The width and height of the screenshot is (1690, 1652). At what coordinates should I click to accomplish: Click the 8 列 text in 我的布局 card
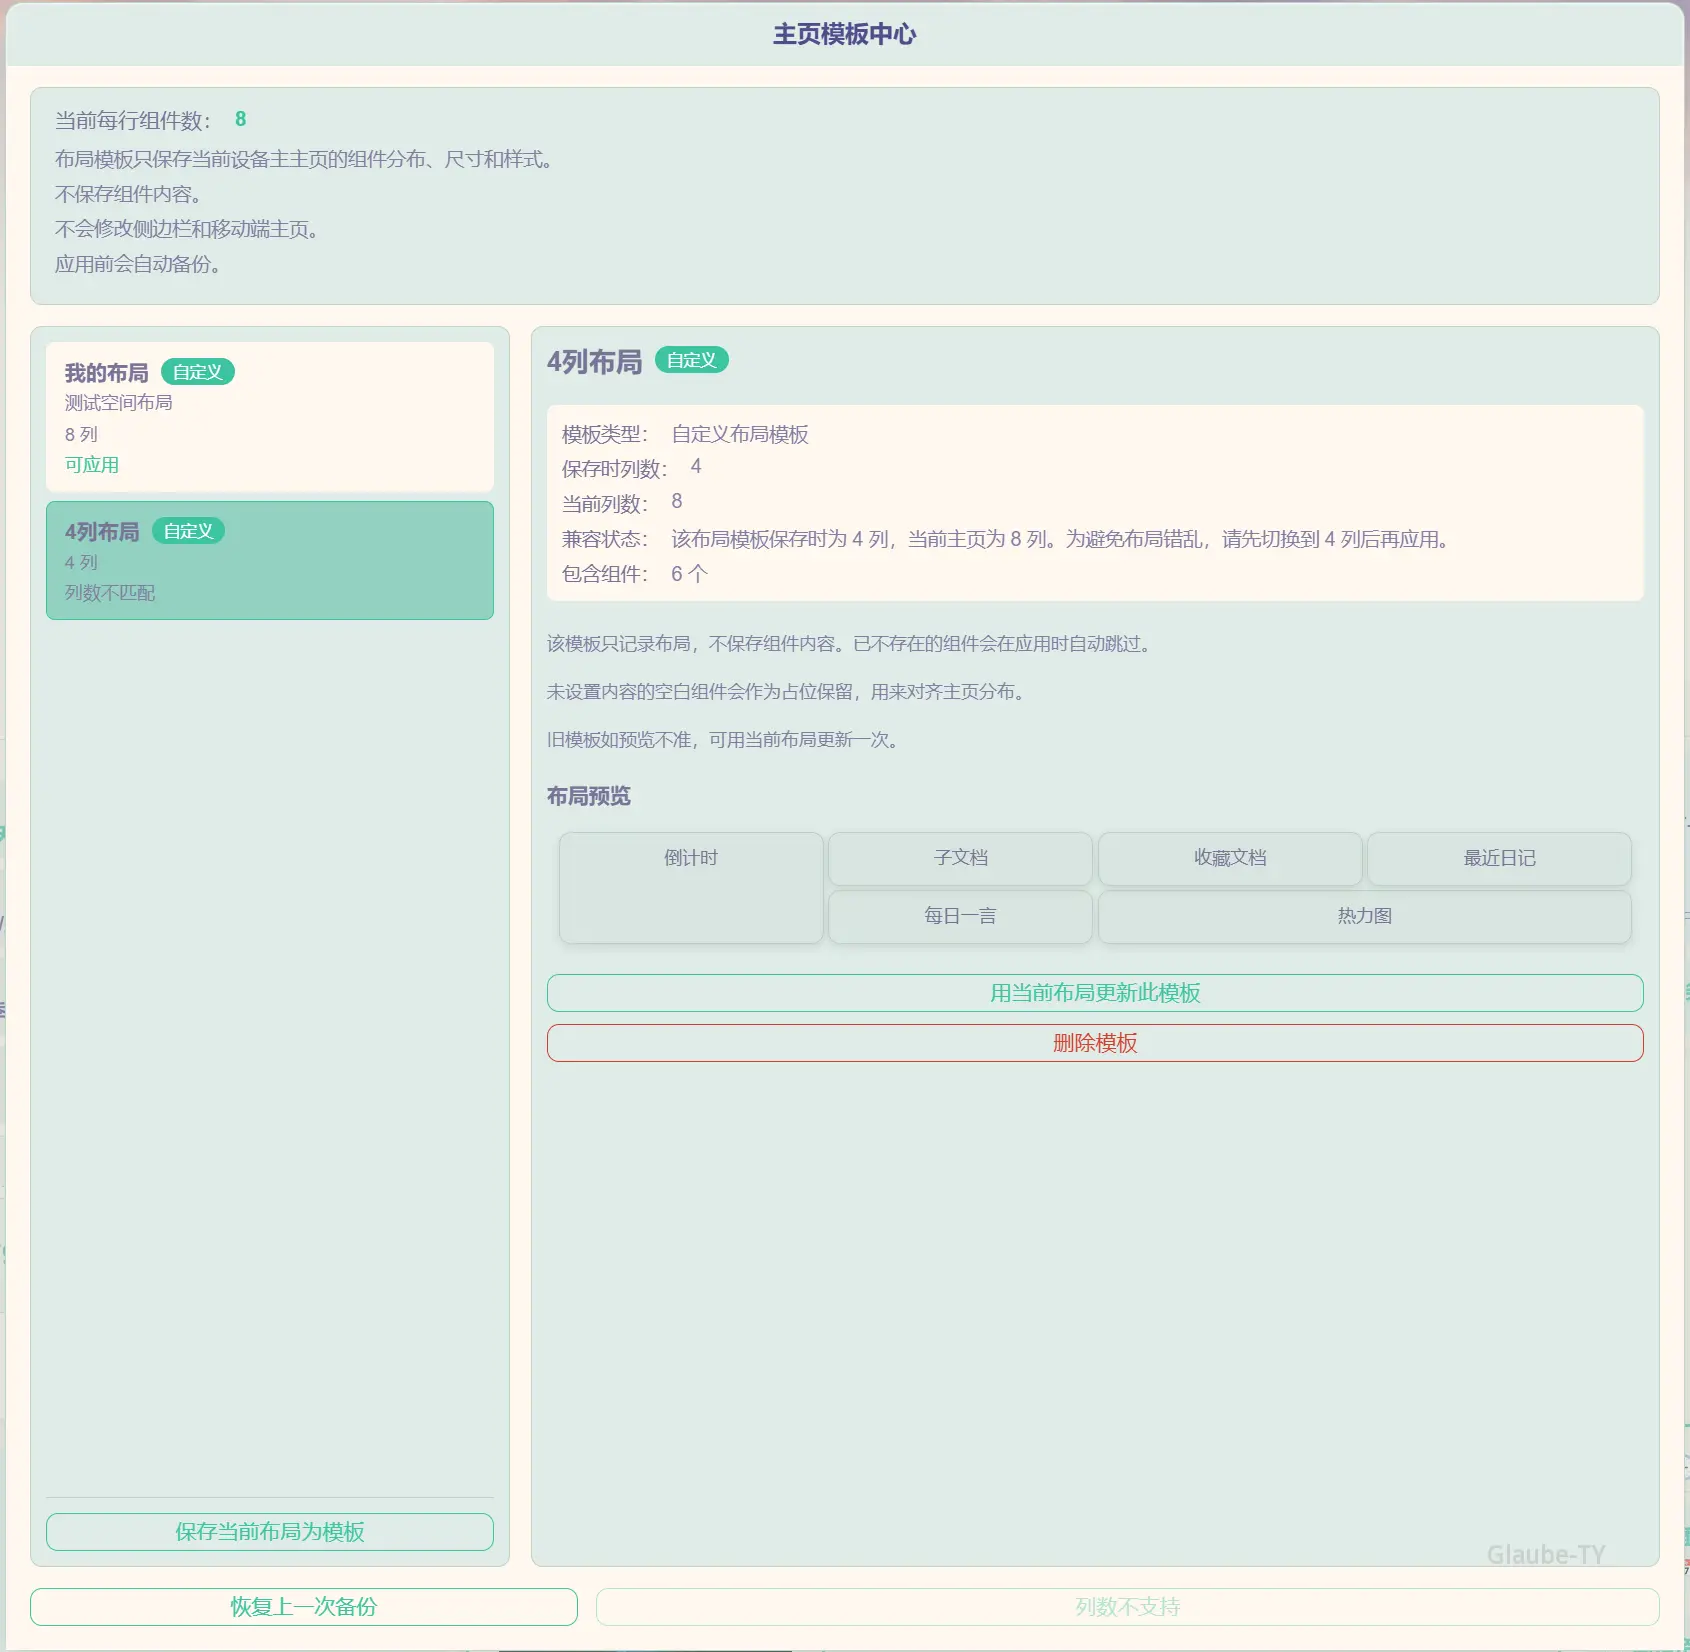coord(82,435)
